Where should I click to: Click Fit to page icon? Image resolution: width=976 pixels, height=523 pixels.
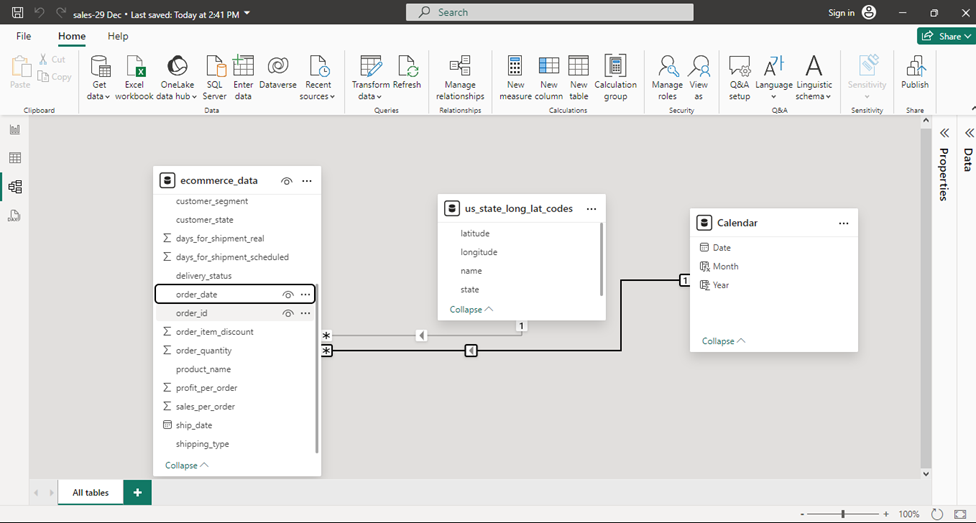[x=959, y=514]
